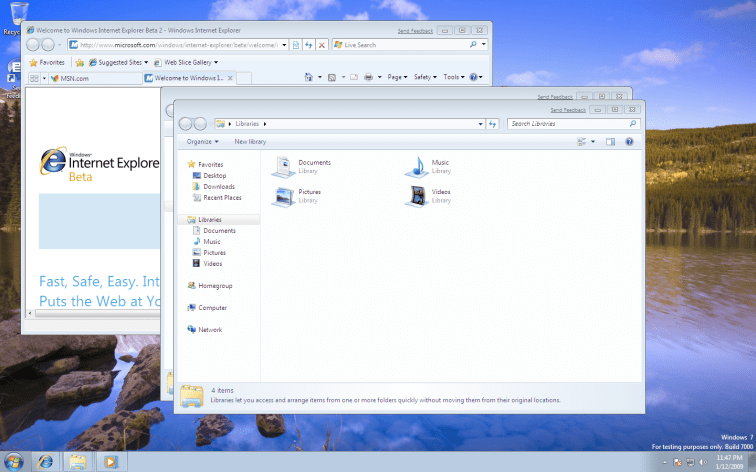
Task: Open the Start menu orb
Action: click(x=14, y=462)
